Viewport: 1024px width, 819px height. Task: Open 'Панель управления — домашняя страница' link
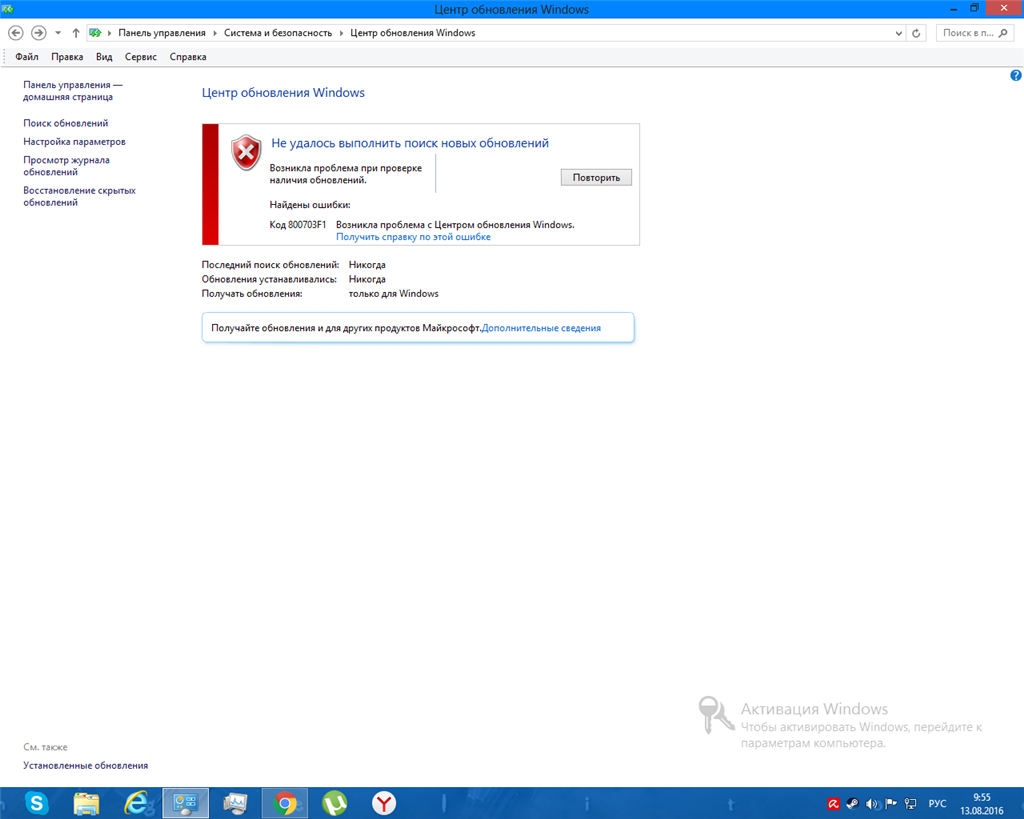click(72, 91)
